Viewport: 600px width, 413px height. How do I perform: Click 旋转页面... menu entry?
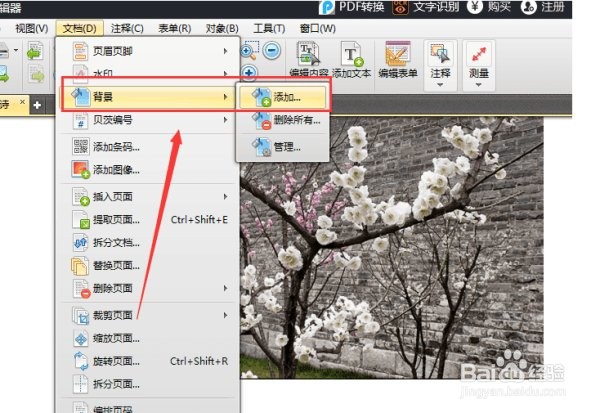pos(148,361)
